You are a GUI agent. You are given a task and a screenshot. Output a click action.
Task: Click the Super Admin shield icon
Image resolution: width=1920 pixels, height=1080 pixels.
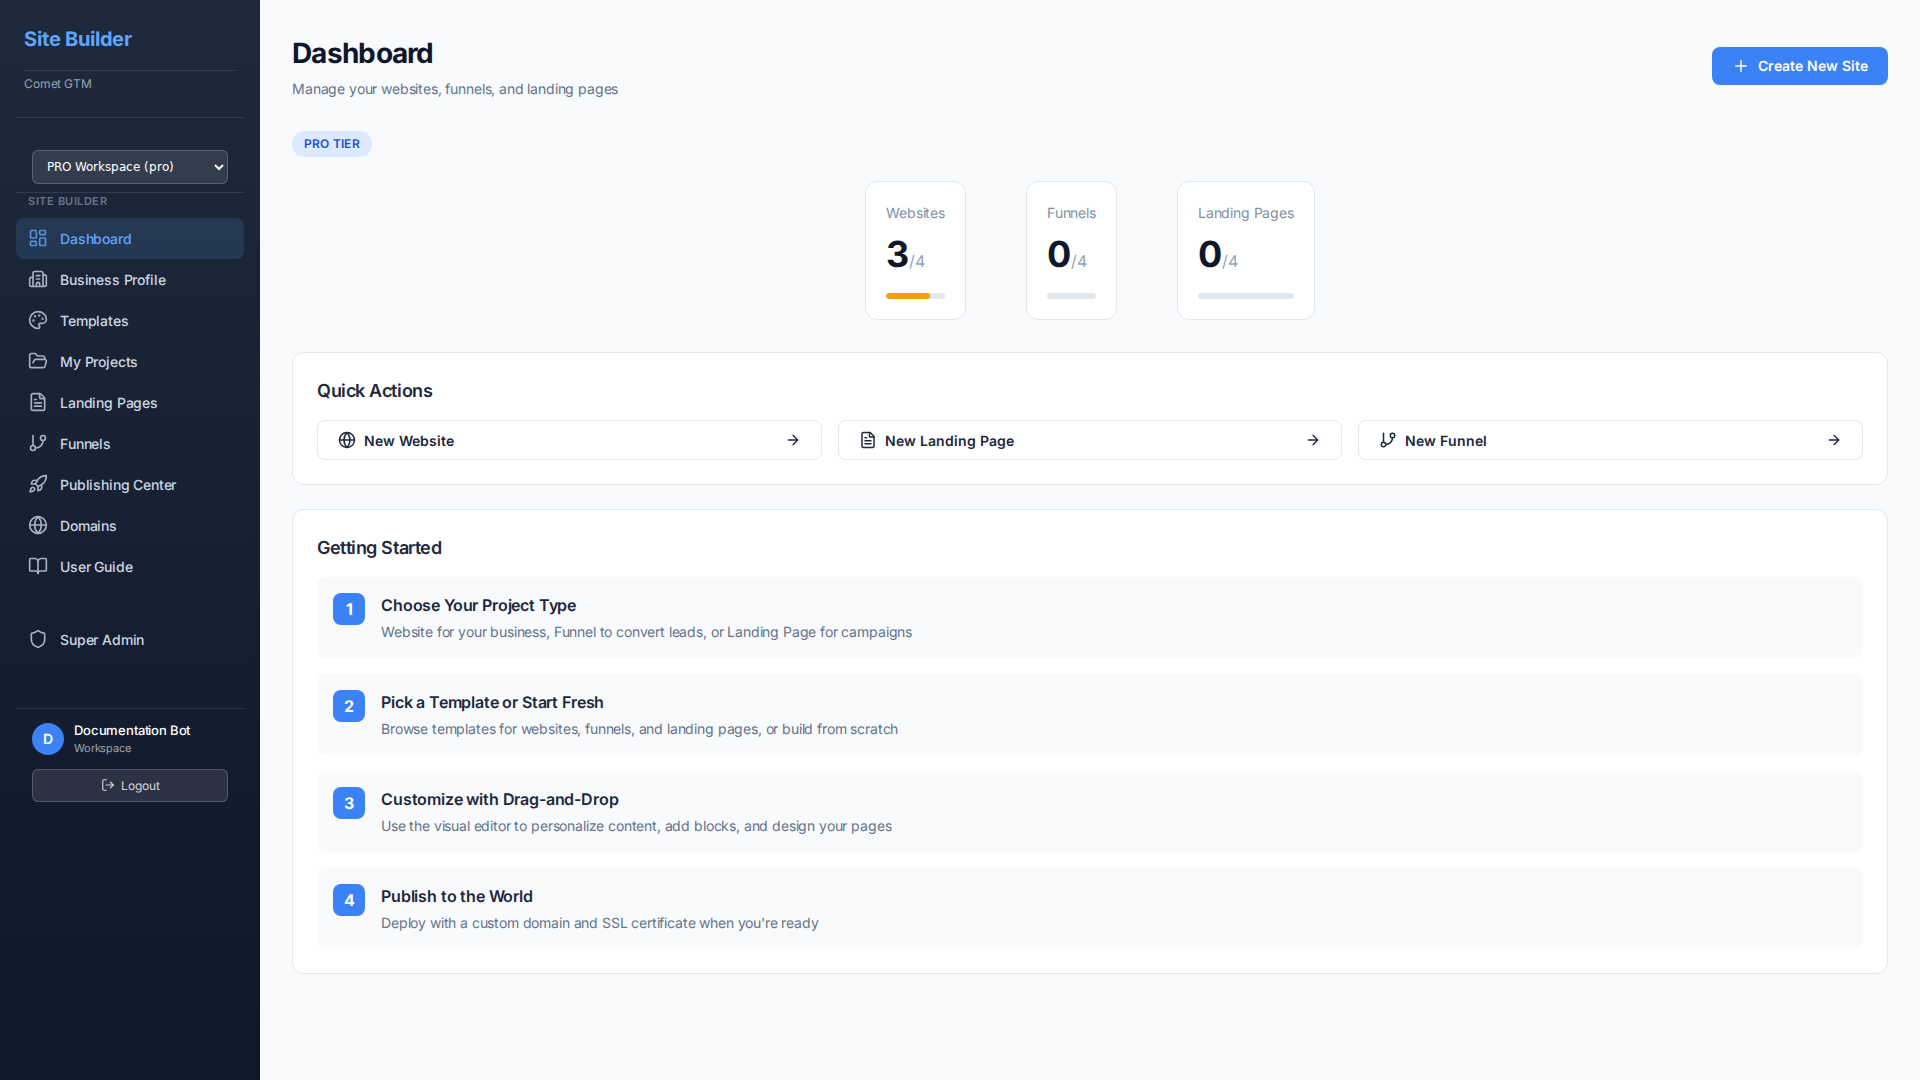(38, 640)
